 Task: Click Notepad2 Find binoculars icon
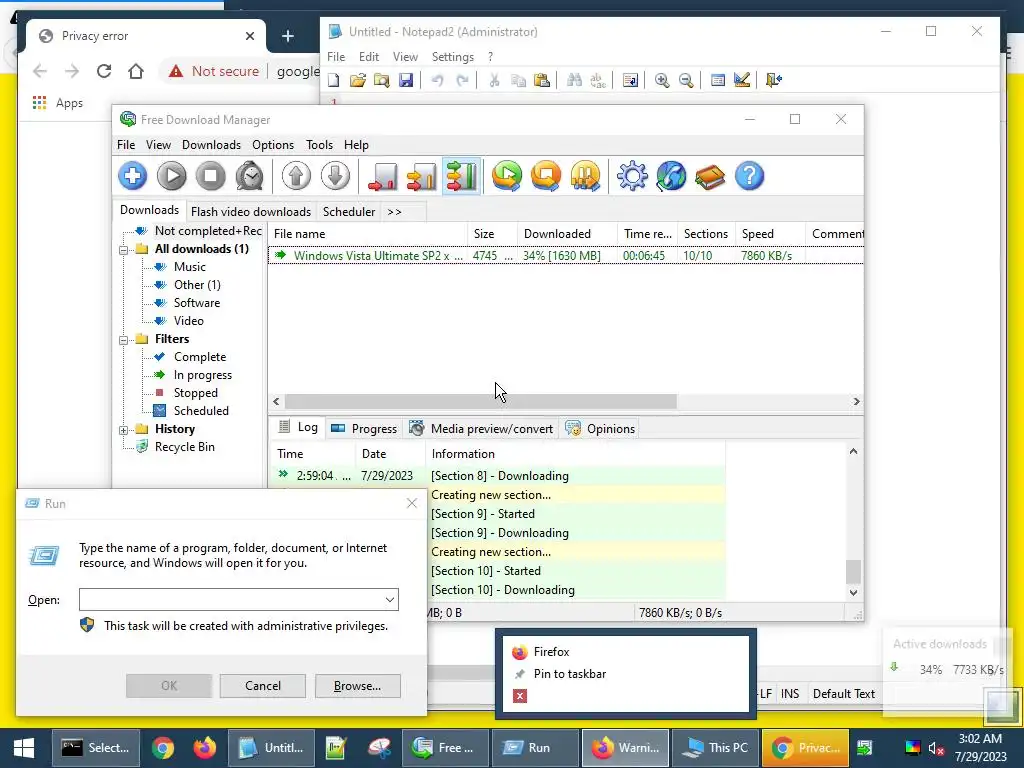tap(574, 80)
